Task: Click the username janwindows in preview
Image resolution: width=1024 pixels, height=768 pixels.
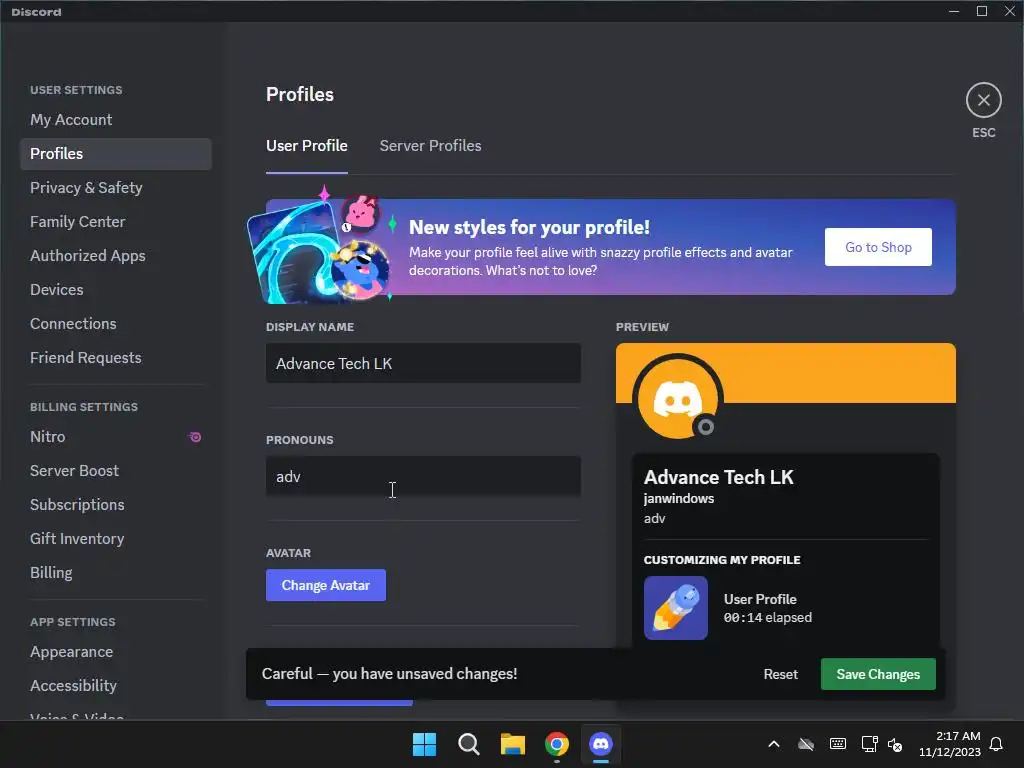Action: tap(679, 498)
